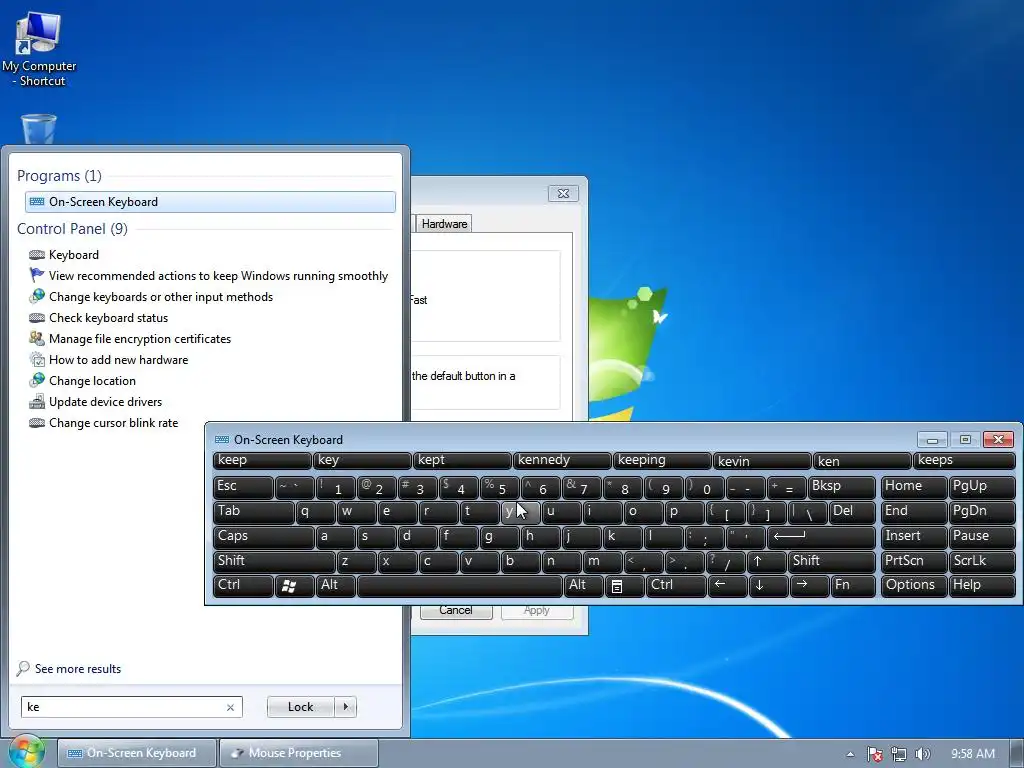Choose prediction word "kept"
The height and width of the screenshot is (768, 1024).
click(462, 460)
